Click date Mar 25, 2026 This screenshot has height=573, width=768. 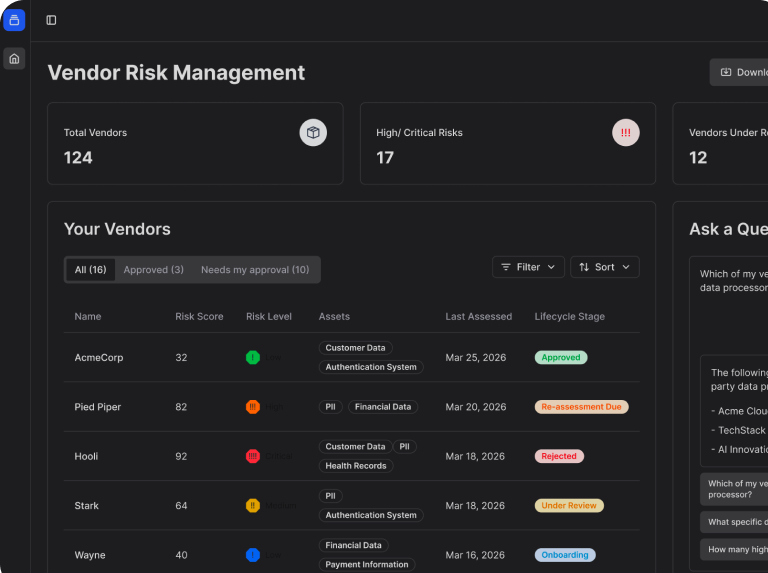pos(476,358)
